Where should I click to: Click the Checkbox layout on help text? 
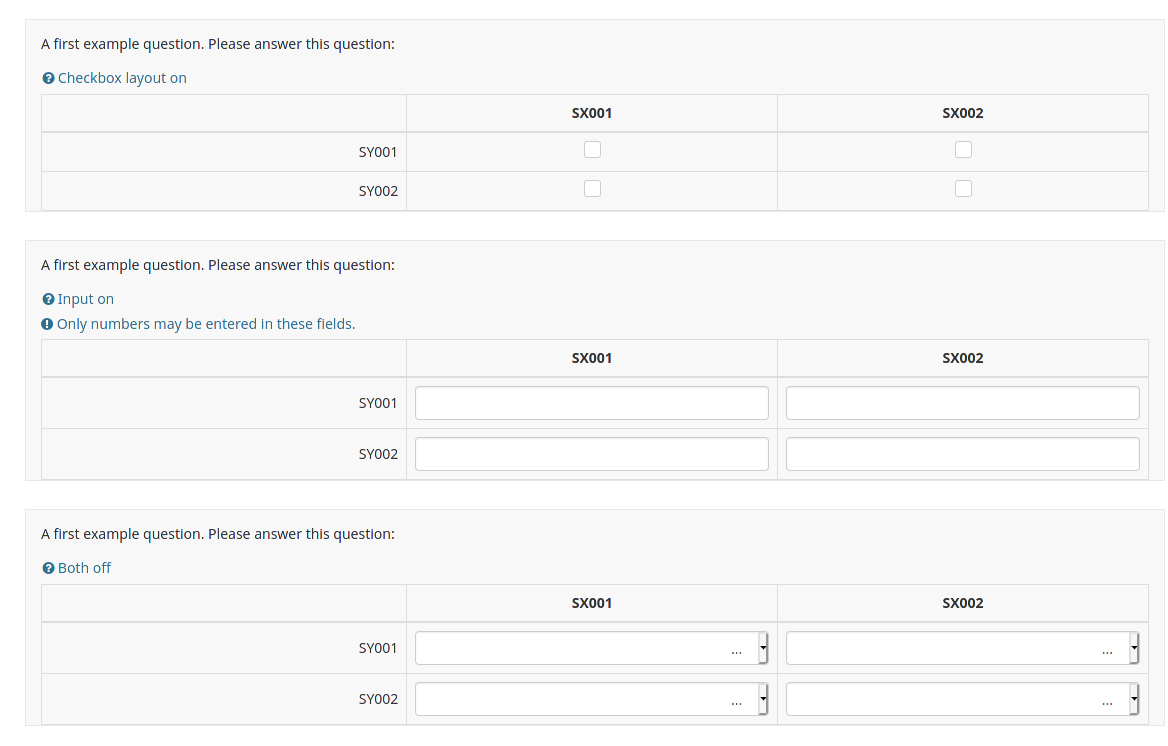122,78
